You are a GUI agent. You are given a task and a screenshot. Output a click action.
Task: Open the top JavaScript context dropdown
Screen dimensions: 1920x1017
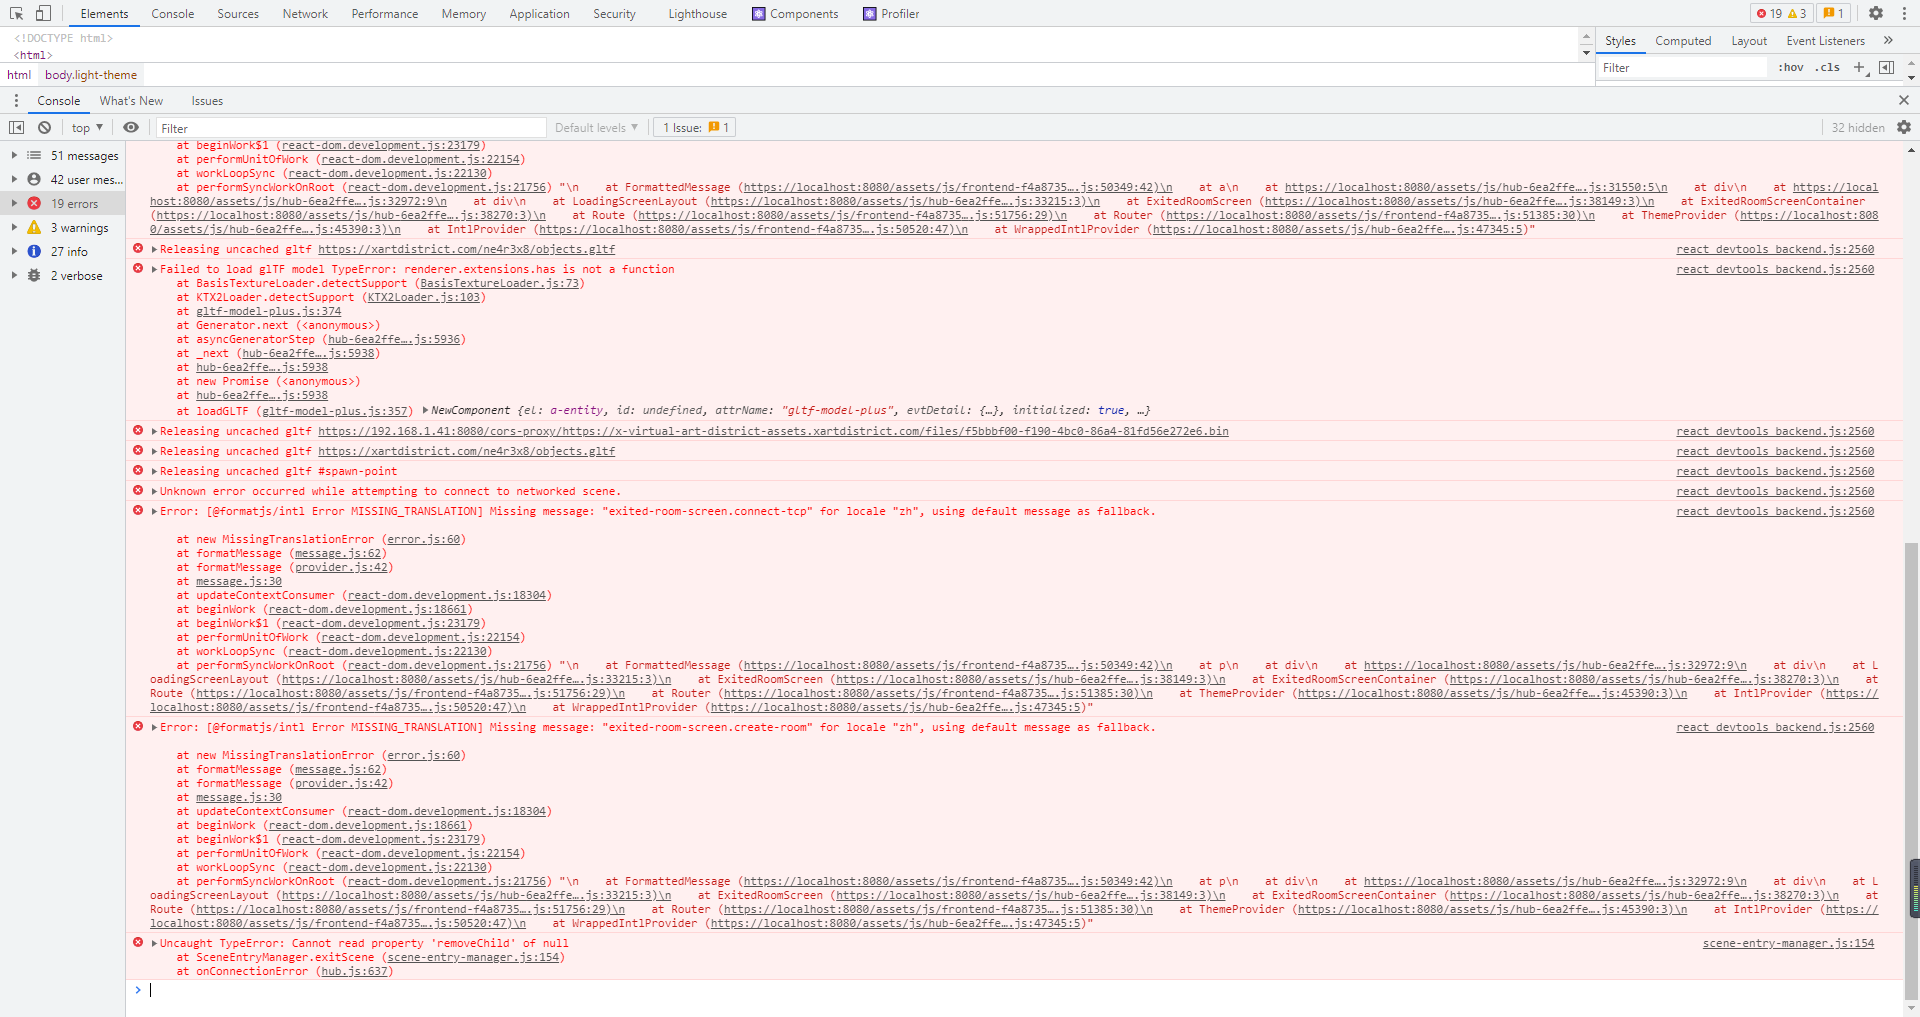point(87,127)
